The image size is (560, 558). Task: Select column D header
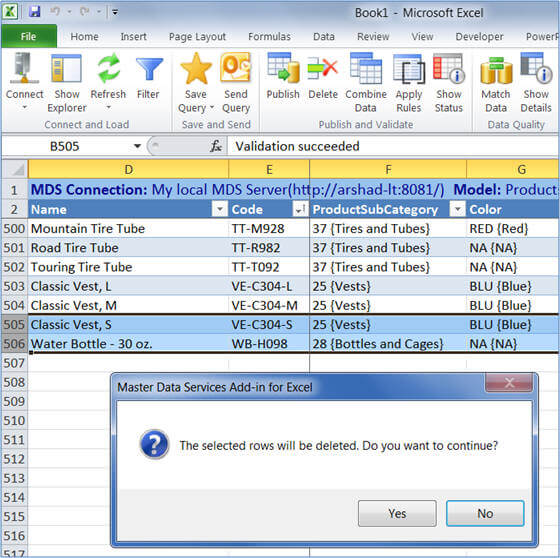coord(128,169)
